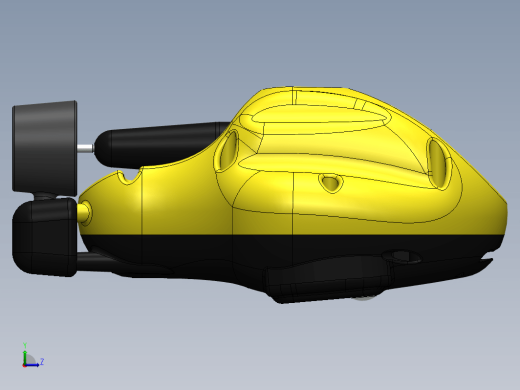
Task: Select the small teardrop recess on hull side
Action: [x=331, y=183]
